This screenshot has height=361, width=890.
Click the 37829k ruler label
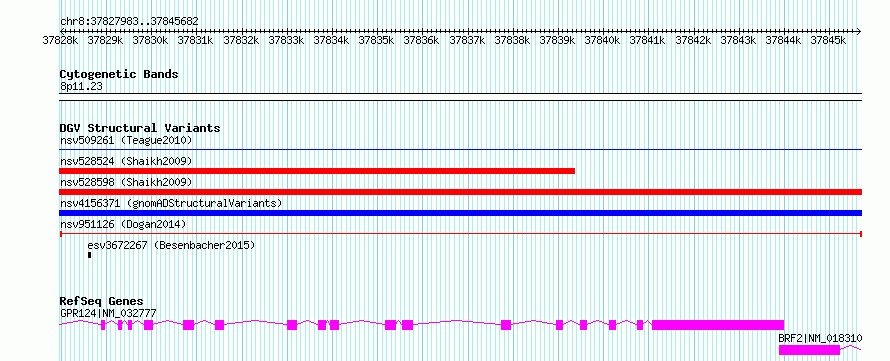106,40
